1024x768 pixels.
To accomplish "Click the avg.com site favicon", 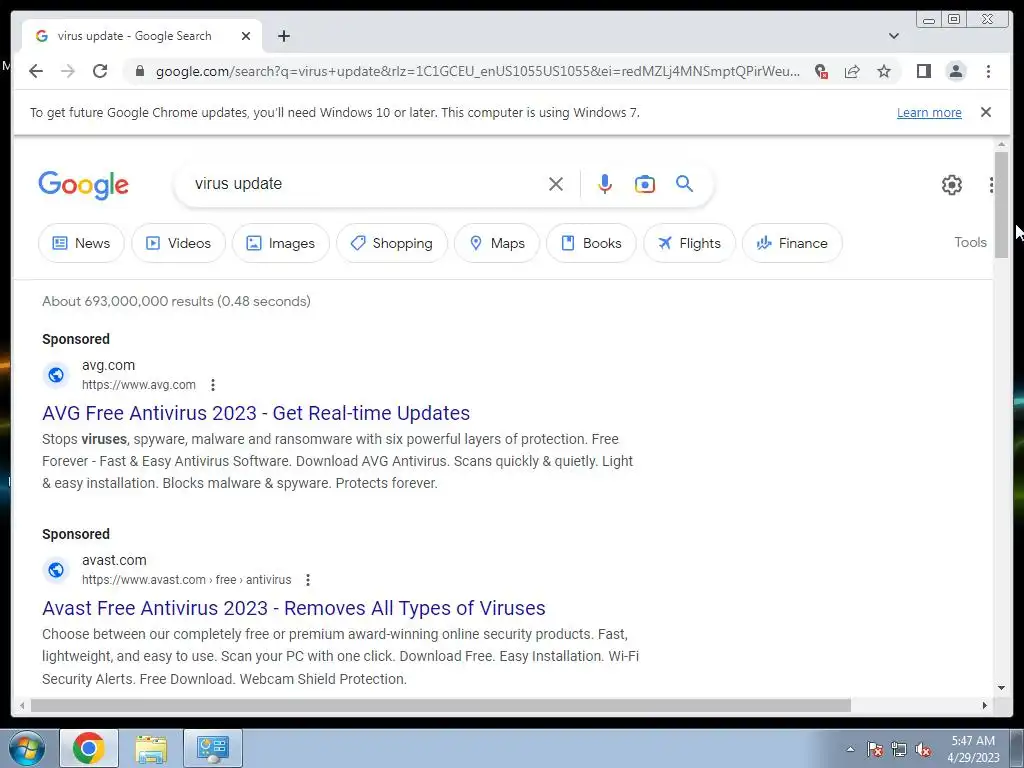I will point(56,375).
